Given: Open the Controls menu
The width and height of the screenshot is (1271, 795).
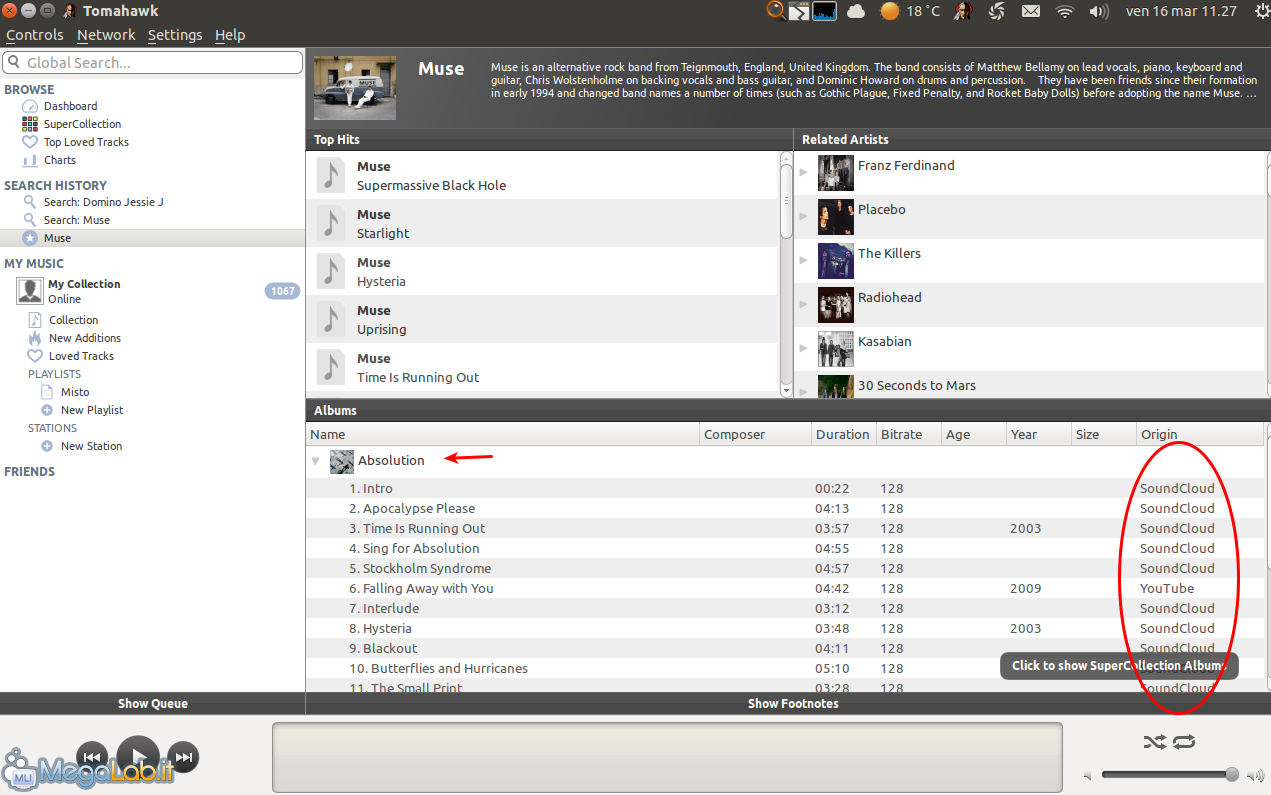Looking at the screenshot, I should coord(35,35).
